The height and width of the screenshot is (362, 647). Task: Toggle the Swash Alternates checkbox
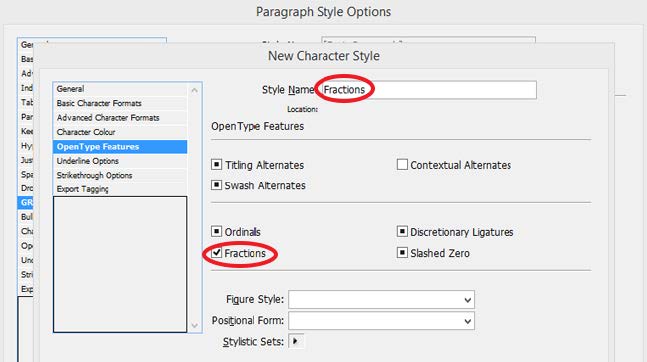click(216, 185)
